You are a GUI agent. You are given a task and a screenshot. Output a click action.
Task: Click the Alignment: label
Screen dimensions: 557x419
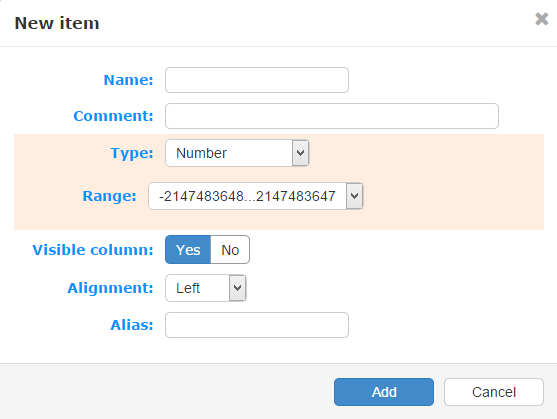110,288
